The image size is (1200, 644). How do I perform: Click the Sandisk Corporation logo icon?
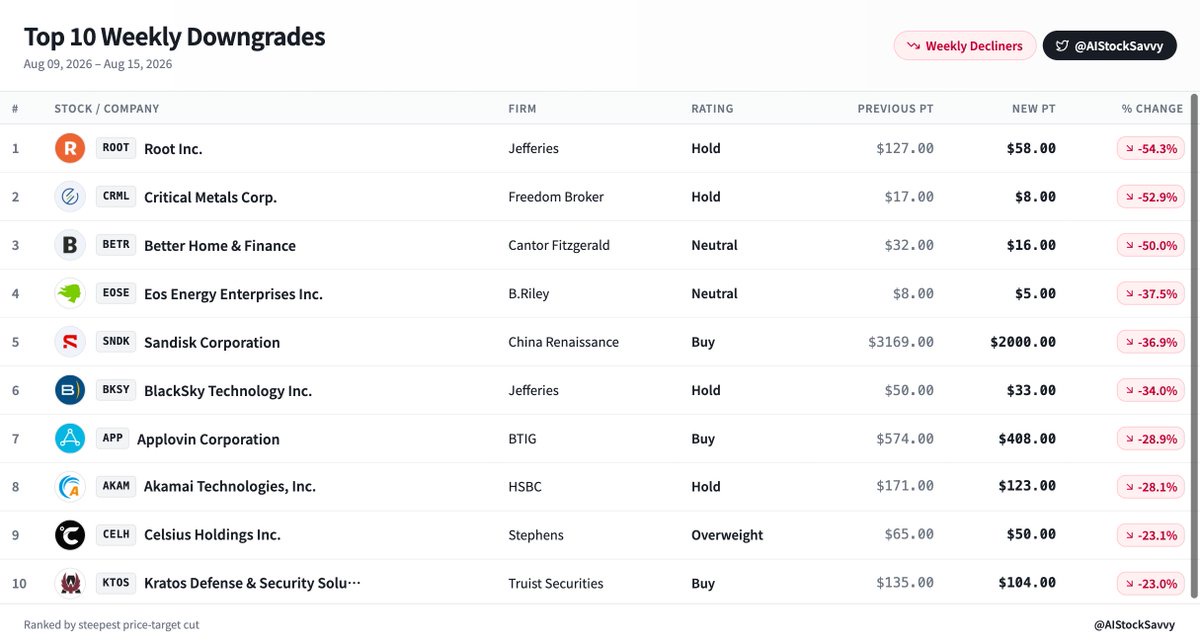tap(70, 342)
